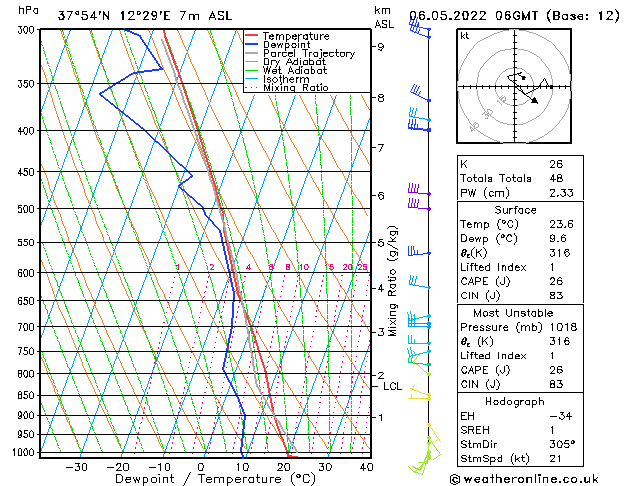
Task: Click the 300 pressure level label
Action: coord(28,30)
